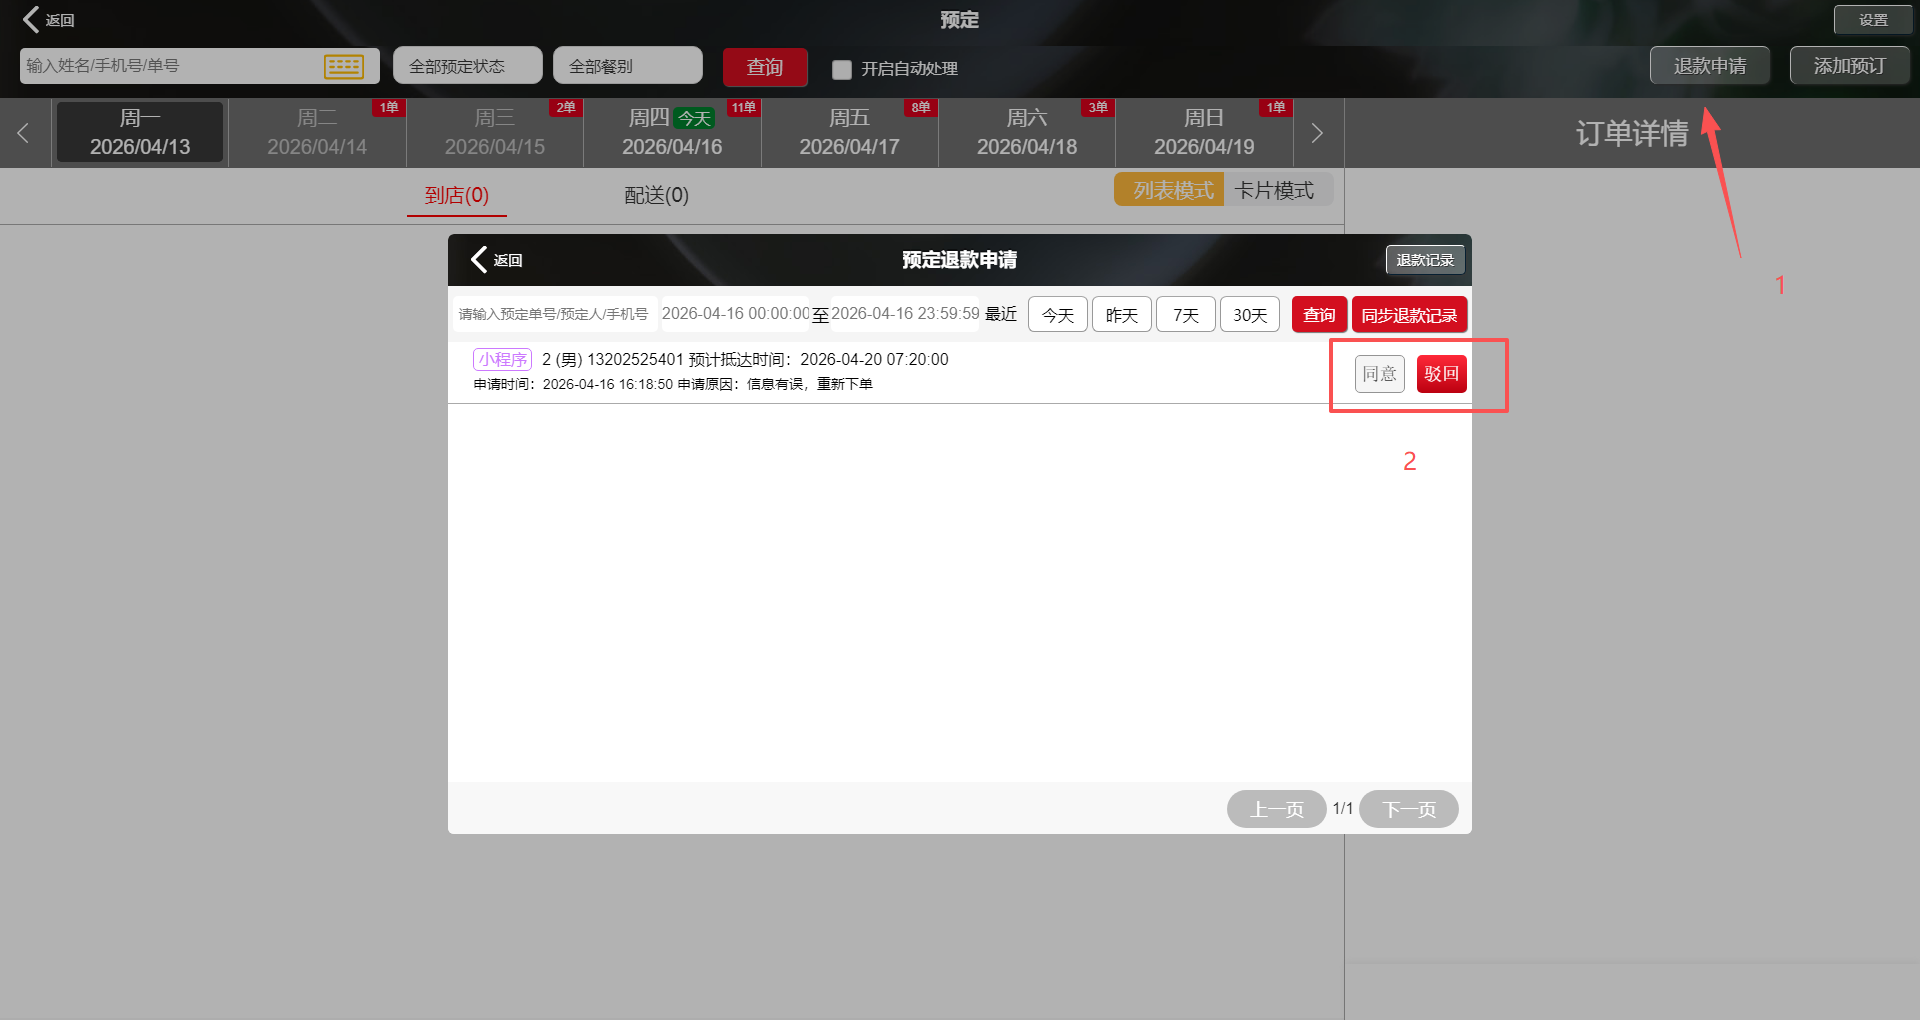This screenshot has height=1020, width=1920.
Task: Select the 周五 2026/04/17 date tab
Action: tap(850, 133)
